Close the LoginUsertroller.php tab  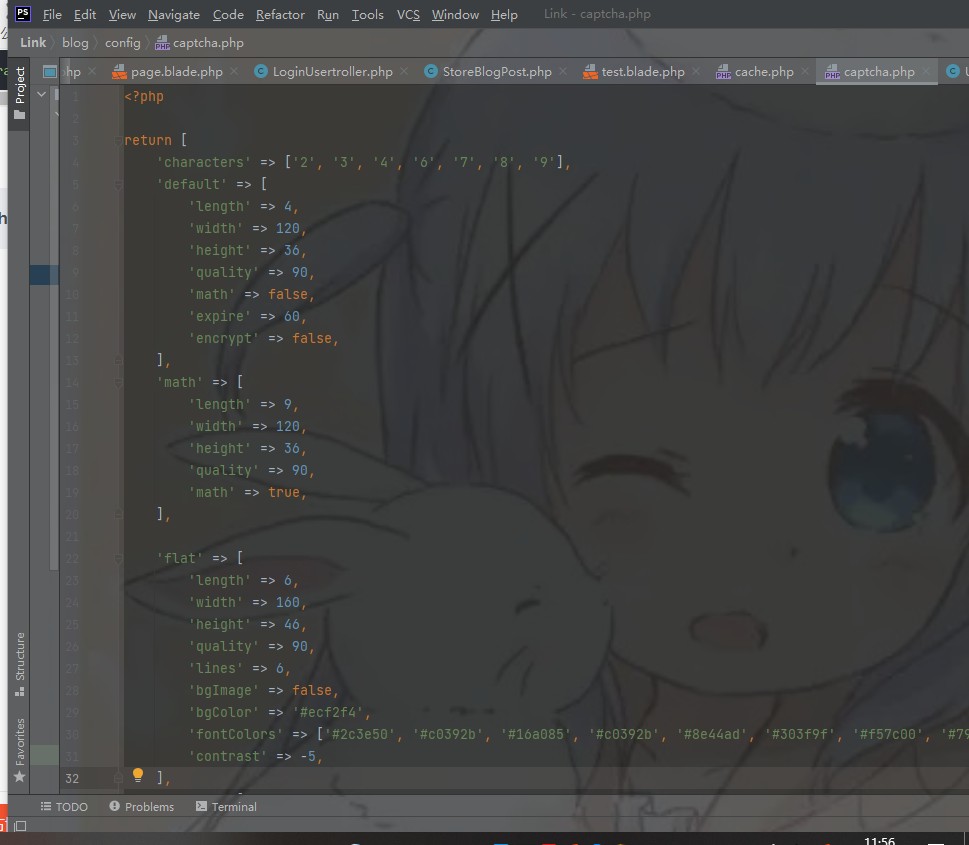[x=404, y=72]
